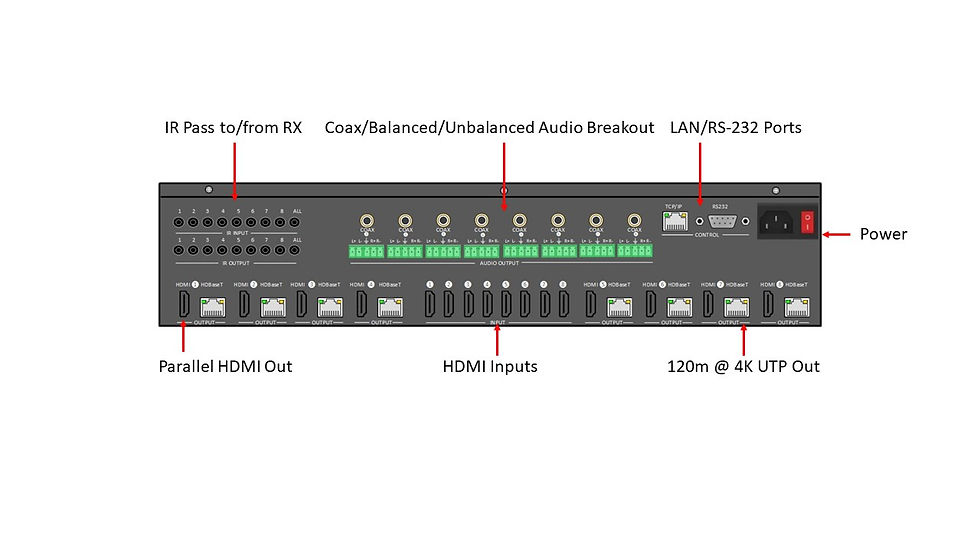Select the fourth COAX audio connector

click(481, 220)
